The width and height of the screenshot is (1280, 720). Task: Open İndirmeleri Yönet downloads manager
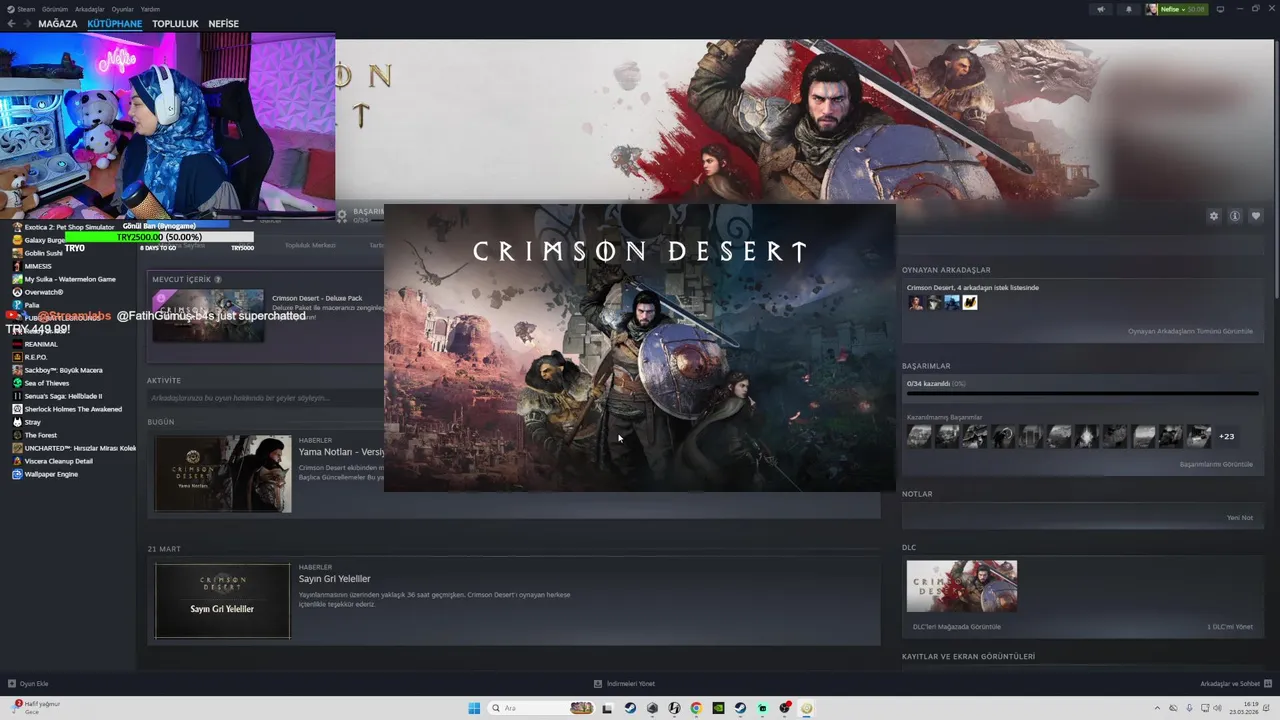(x=625, y=684)
